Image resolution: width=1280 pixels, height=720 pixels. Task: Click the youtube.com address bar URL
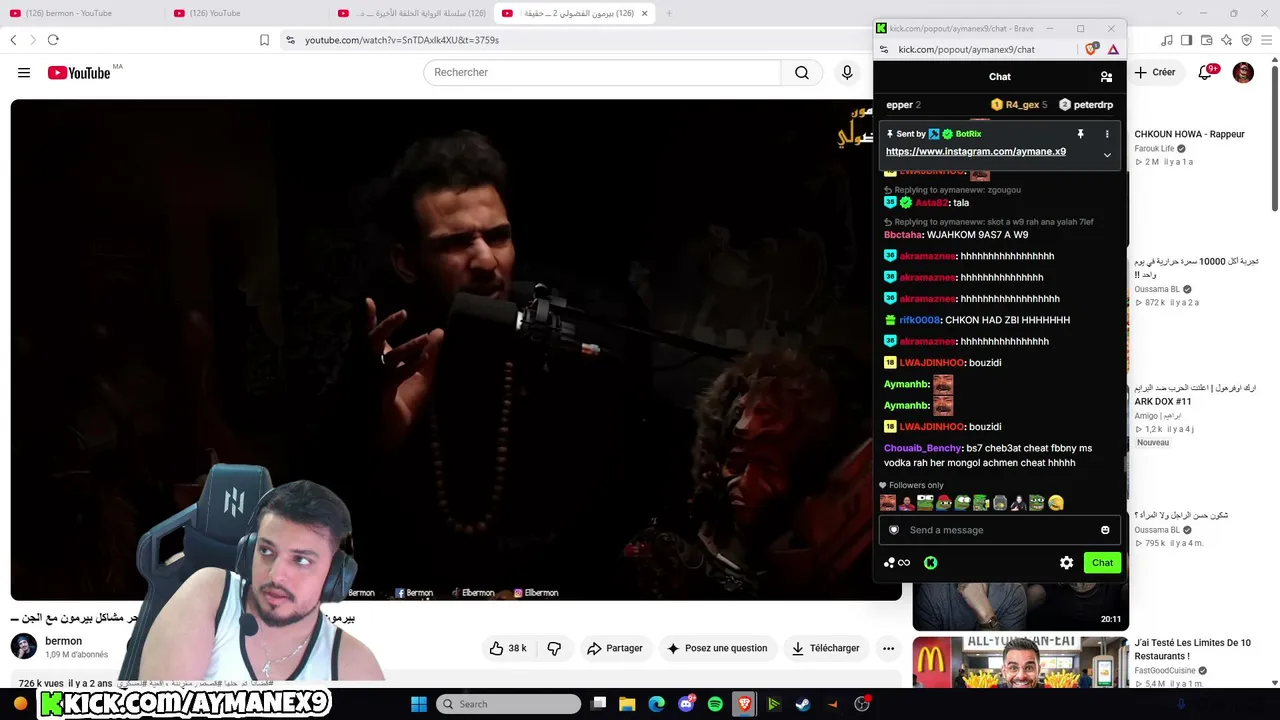click(402, 40)
